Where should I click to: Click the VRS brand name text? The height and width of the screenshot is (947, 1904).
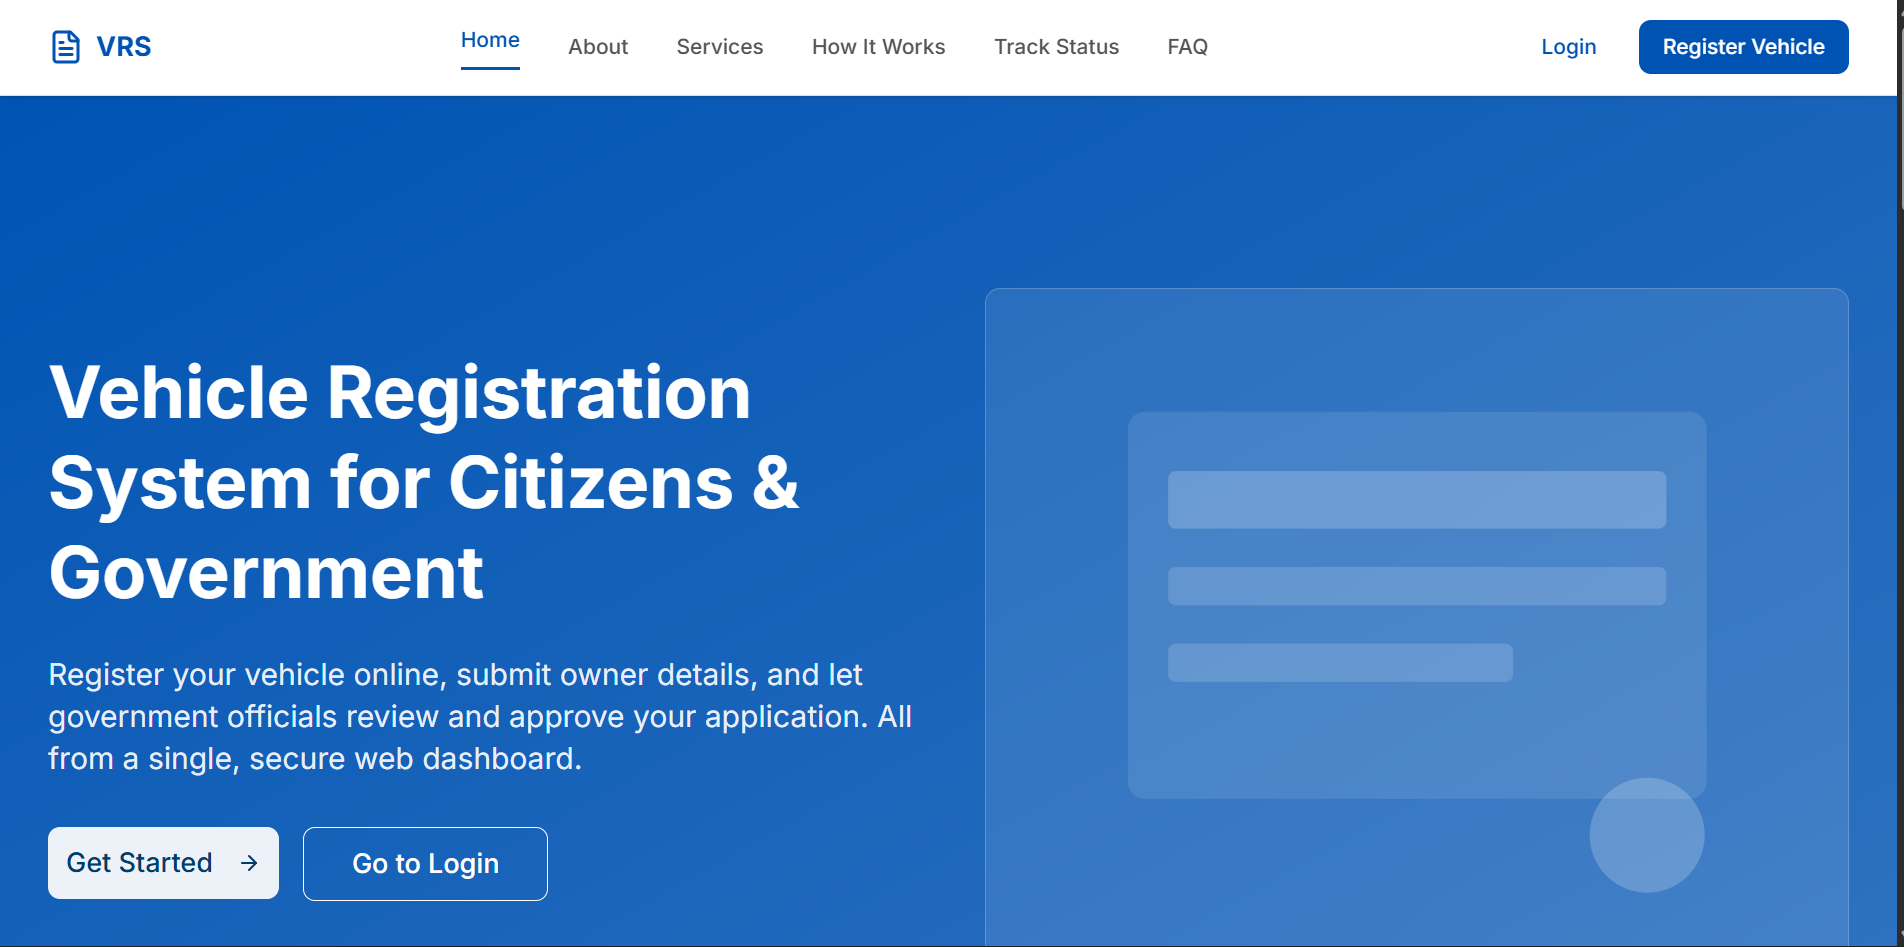[x=124, y=47]
